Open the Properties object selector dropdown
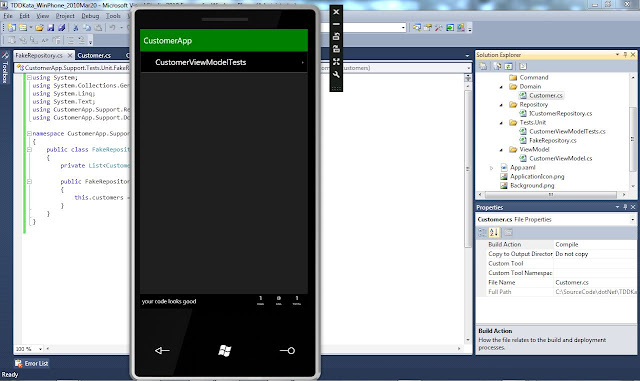Viewport: 640px width, 381px height. (633, 219)
